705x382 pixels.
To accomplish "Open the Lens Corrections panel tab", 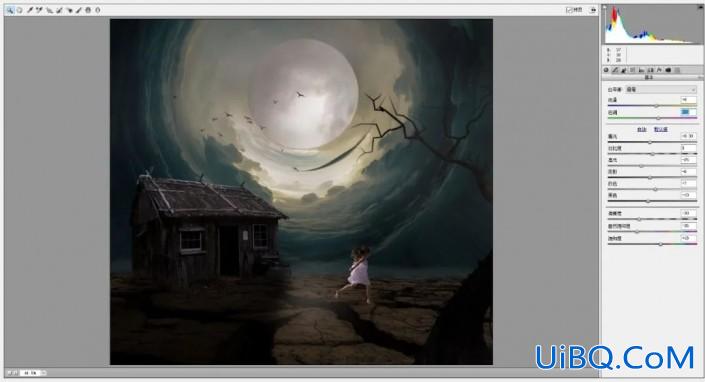I will [651, 70].
